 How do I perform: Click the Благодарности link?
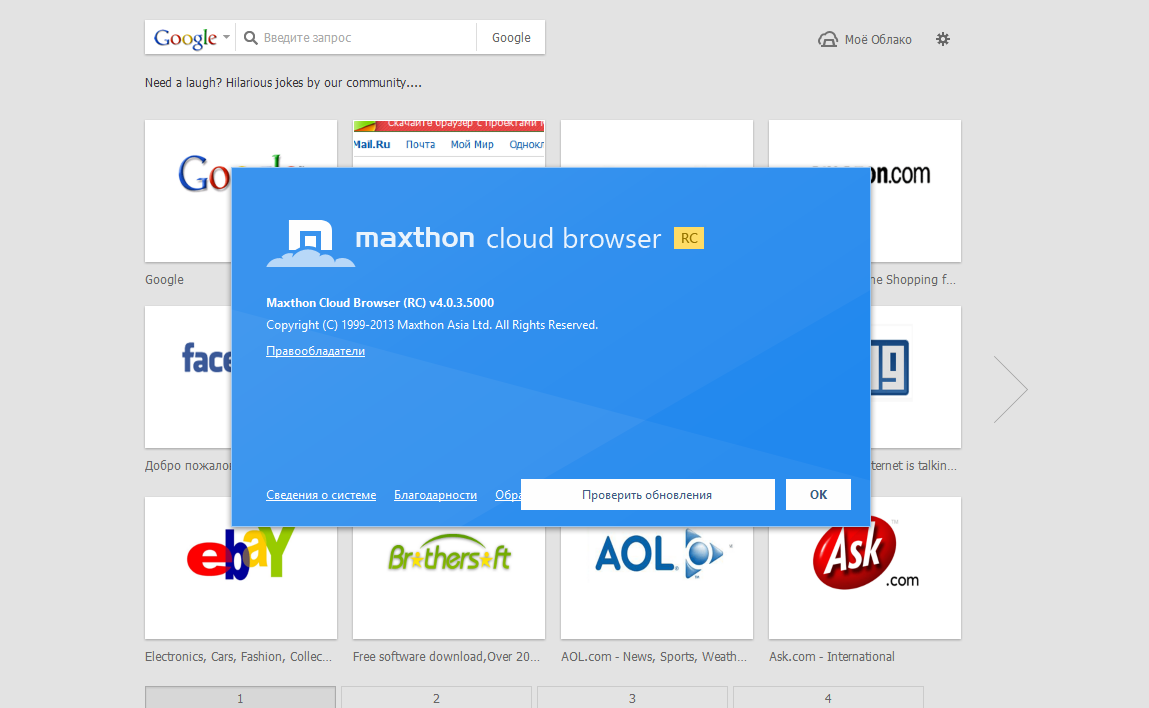point(435,495)
